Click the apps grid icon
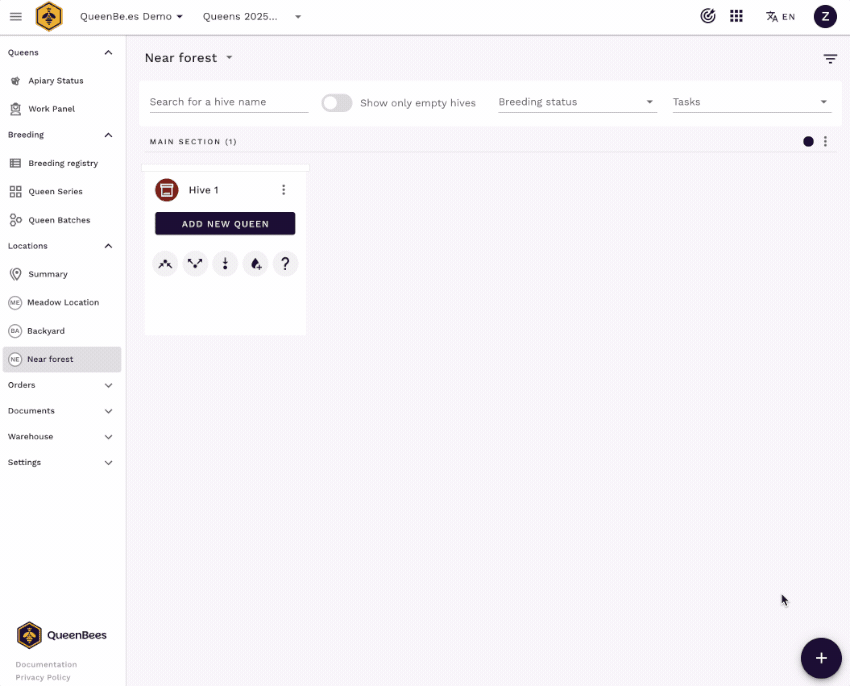The width and height of the screenshot is (850, 686). coord(736,16)
